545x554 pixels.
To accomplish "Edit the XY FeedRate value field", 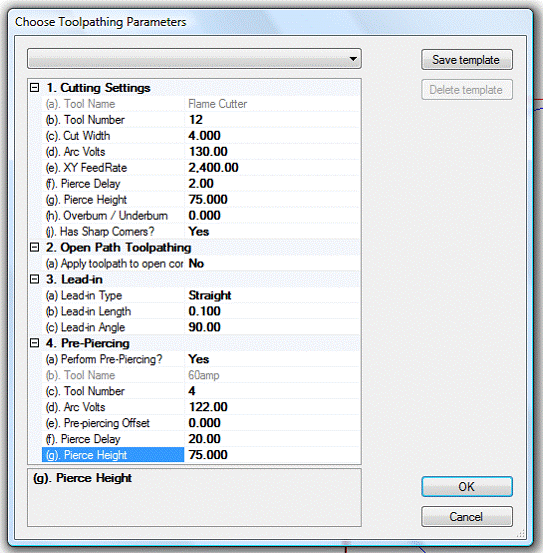I will 272,167.
